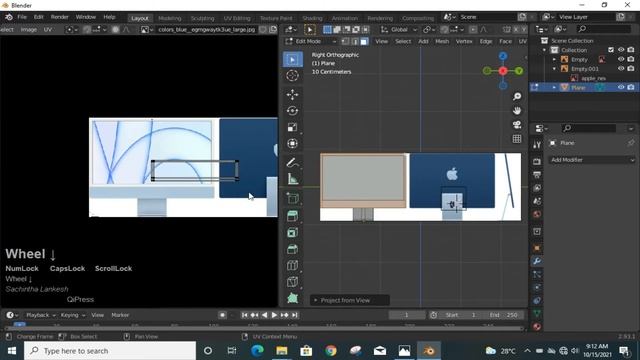Select the Transform tool
Image resolution: width=640 pixels, height=360 pixels.
[x=292, y=143]
